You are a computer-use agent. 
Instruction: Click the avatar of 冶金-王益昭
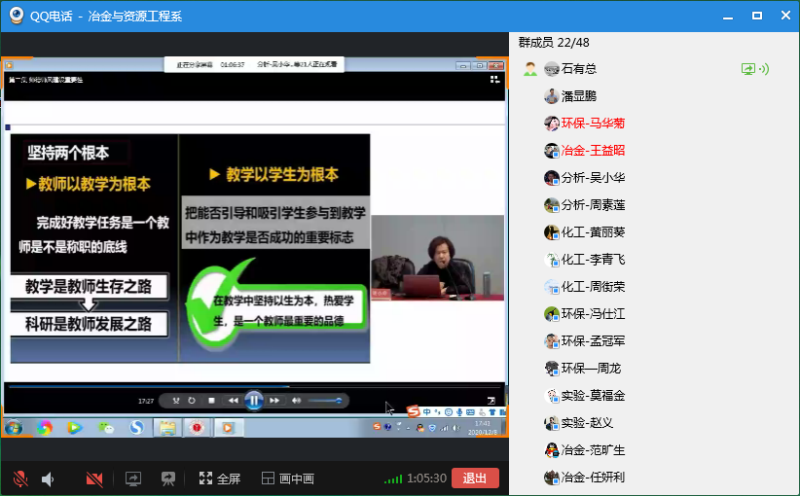(551, 151)
